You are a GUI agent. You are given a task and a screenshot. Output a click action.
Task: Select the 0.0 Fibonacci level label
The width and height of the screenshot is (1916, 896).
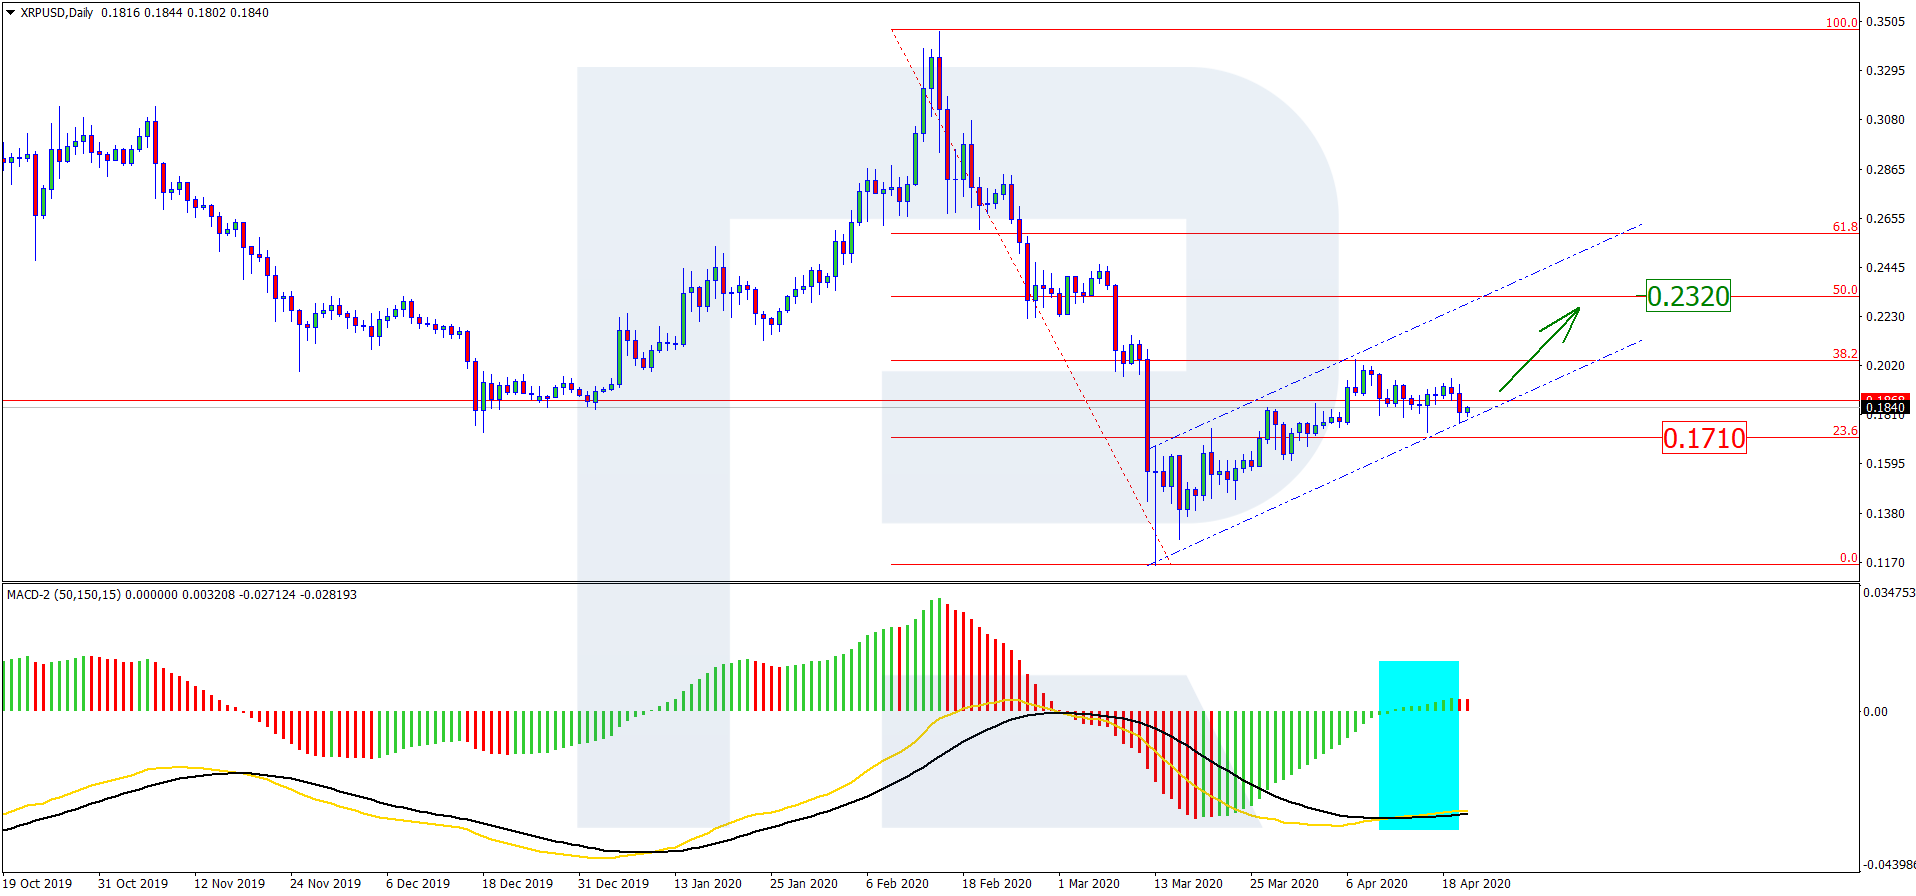1849,558
